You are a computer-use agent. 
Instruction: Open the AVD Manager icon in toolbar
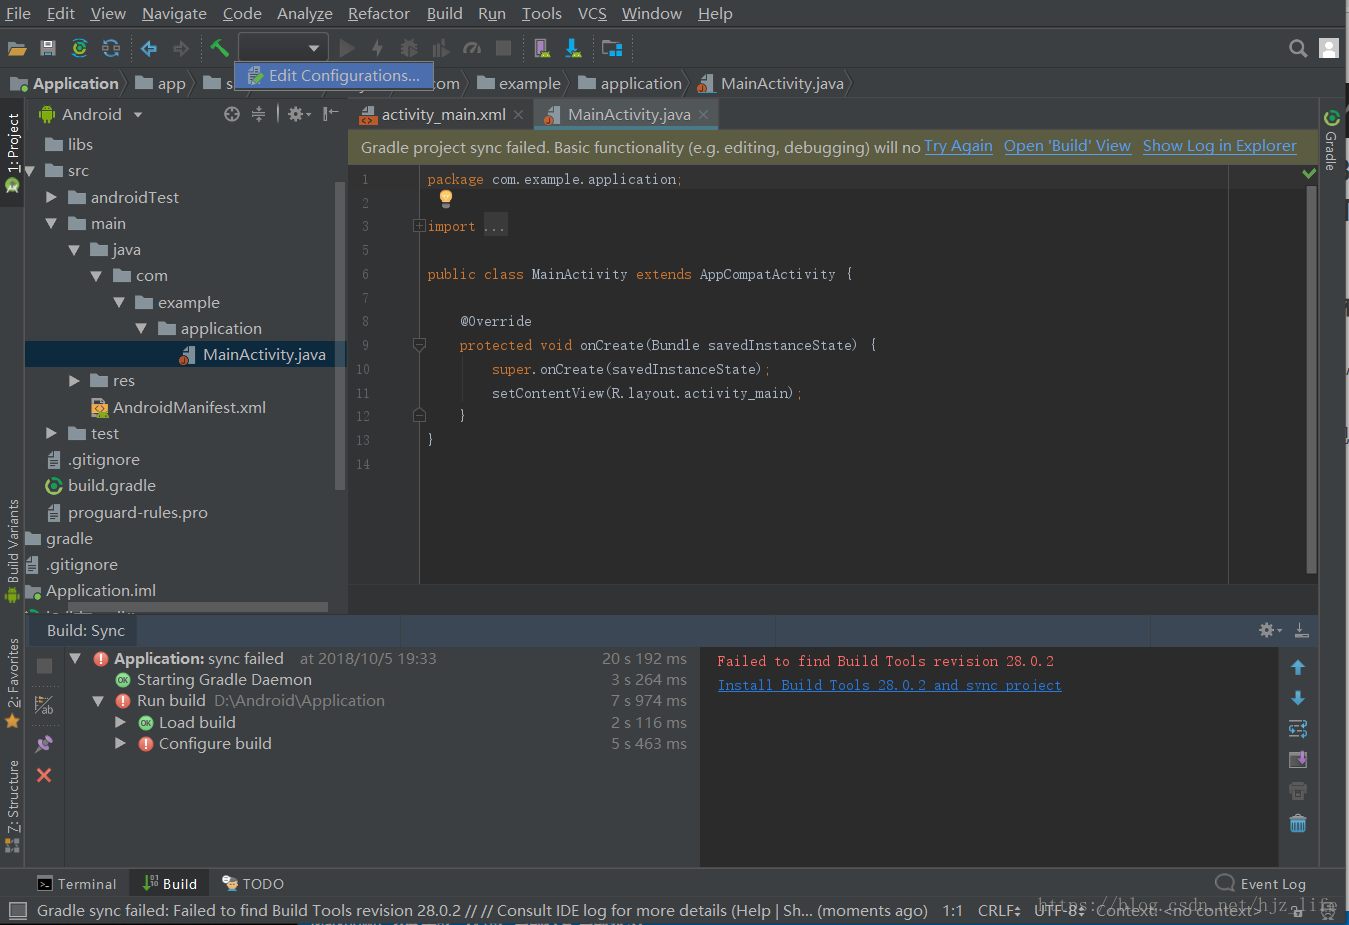pos(541,47)
